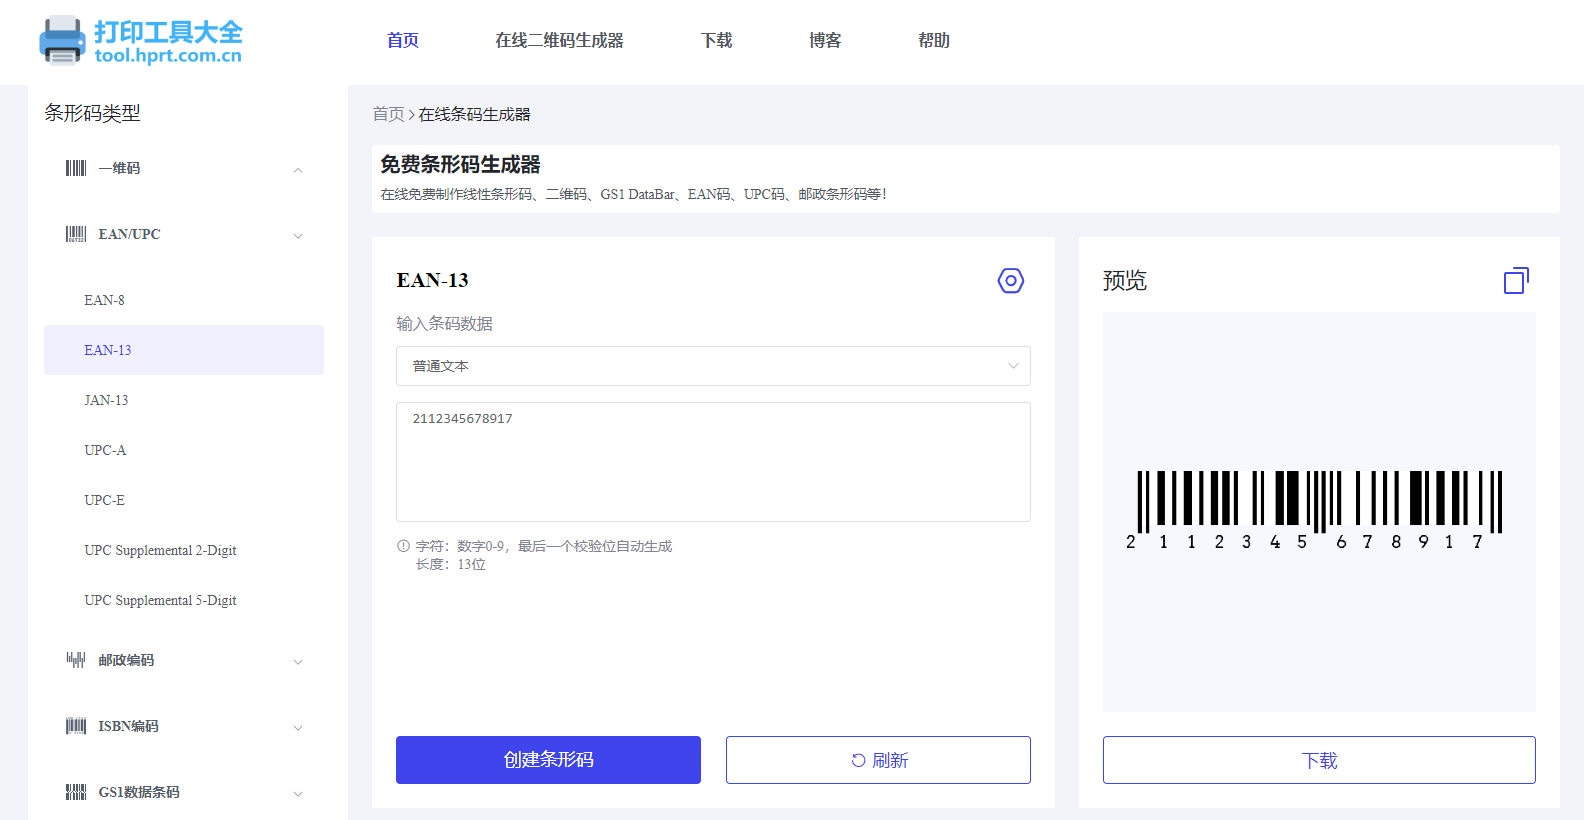Click the 邮政编码 postal barcode icon
This screenshot has height=820, width=1584.
click(76, 660)
